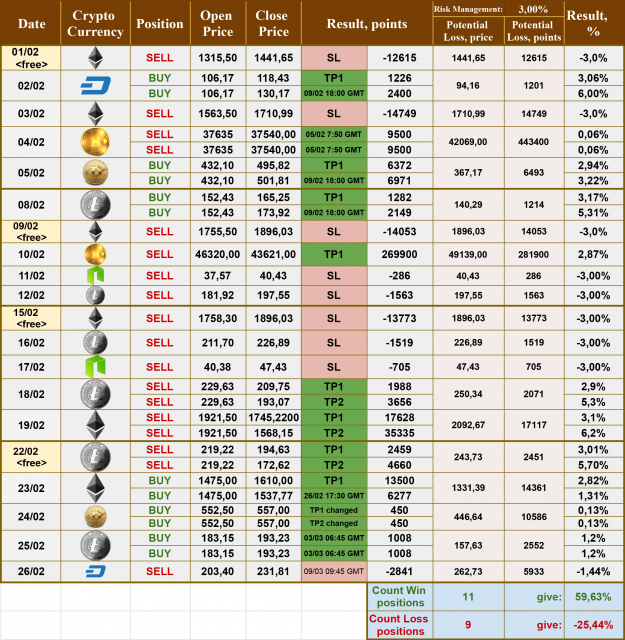Select the gold coin icon for 05/02
Screen dimensions: 625x640
[96, 172]
